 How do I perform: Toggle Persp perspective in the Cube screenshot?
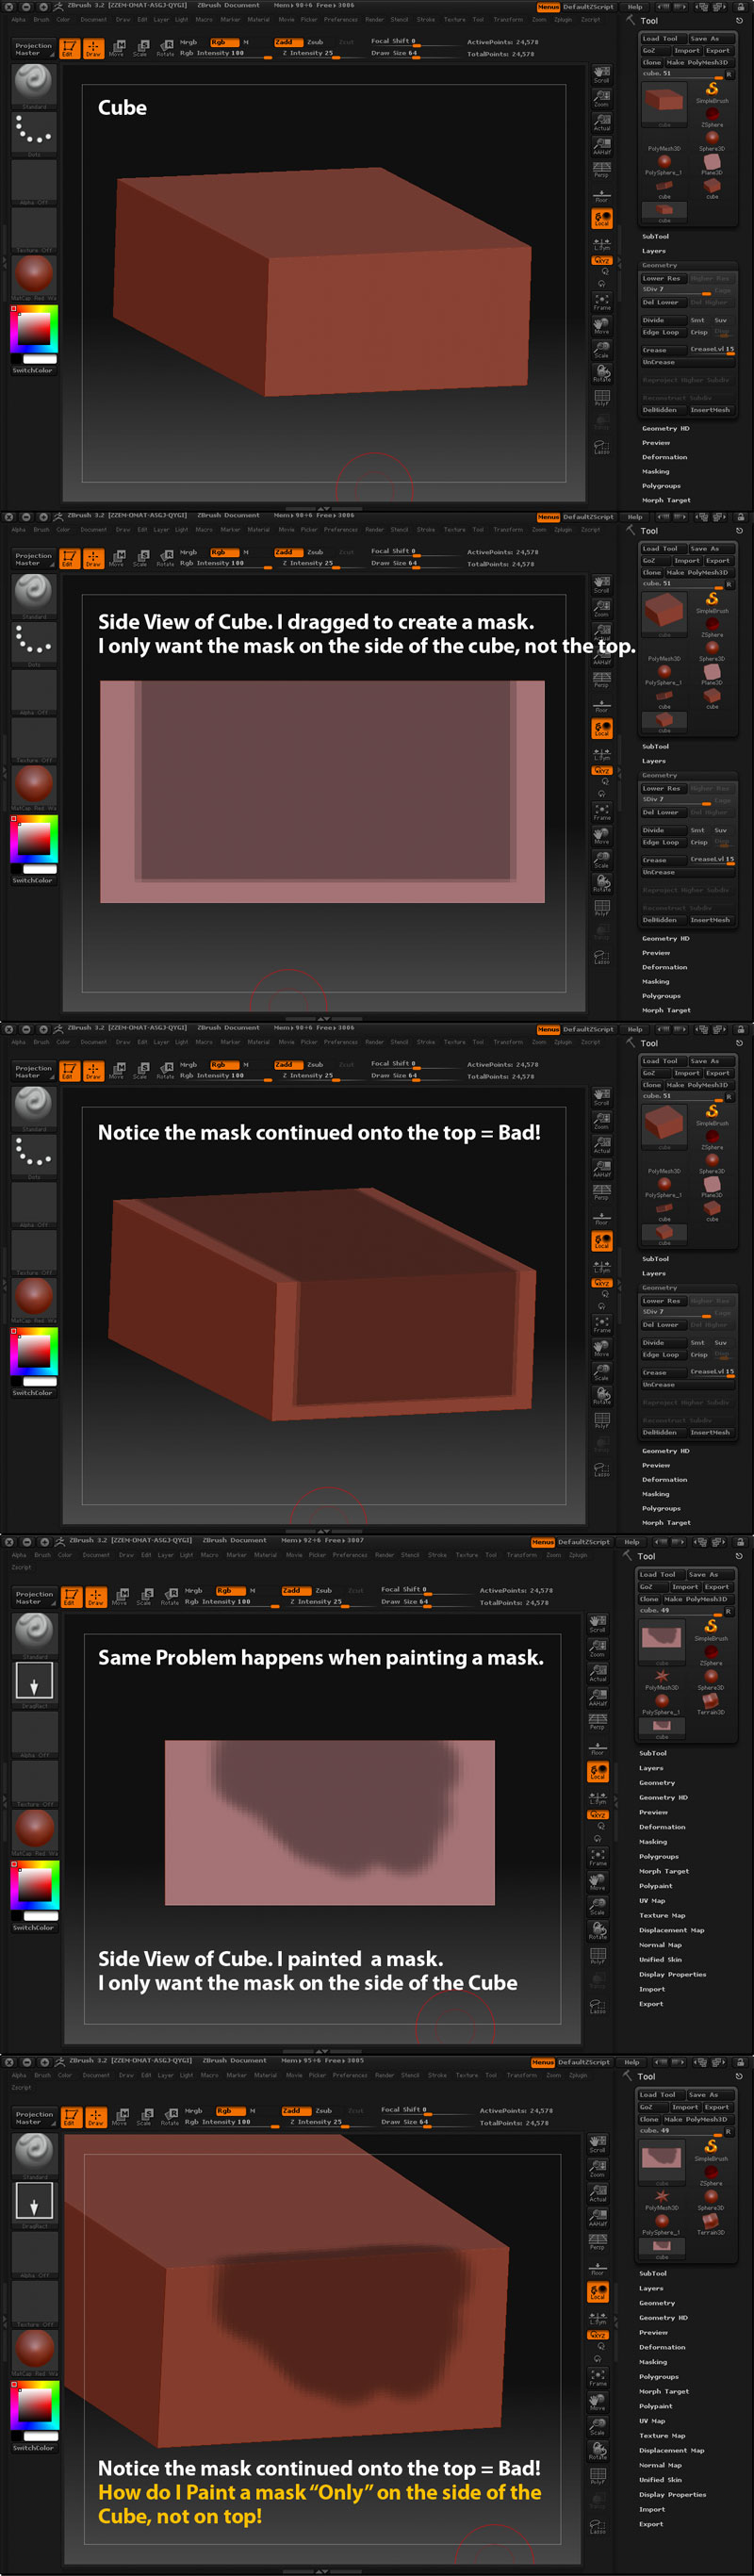tap(601, 171)
